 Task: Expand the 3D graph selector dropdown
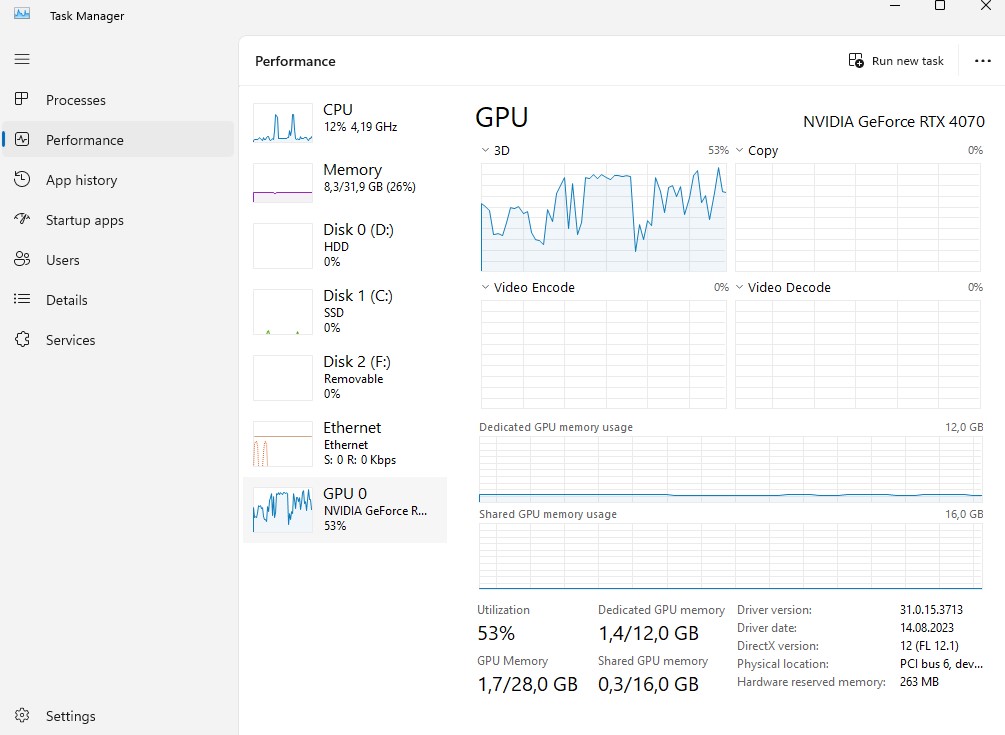[x=487, y=150]
